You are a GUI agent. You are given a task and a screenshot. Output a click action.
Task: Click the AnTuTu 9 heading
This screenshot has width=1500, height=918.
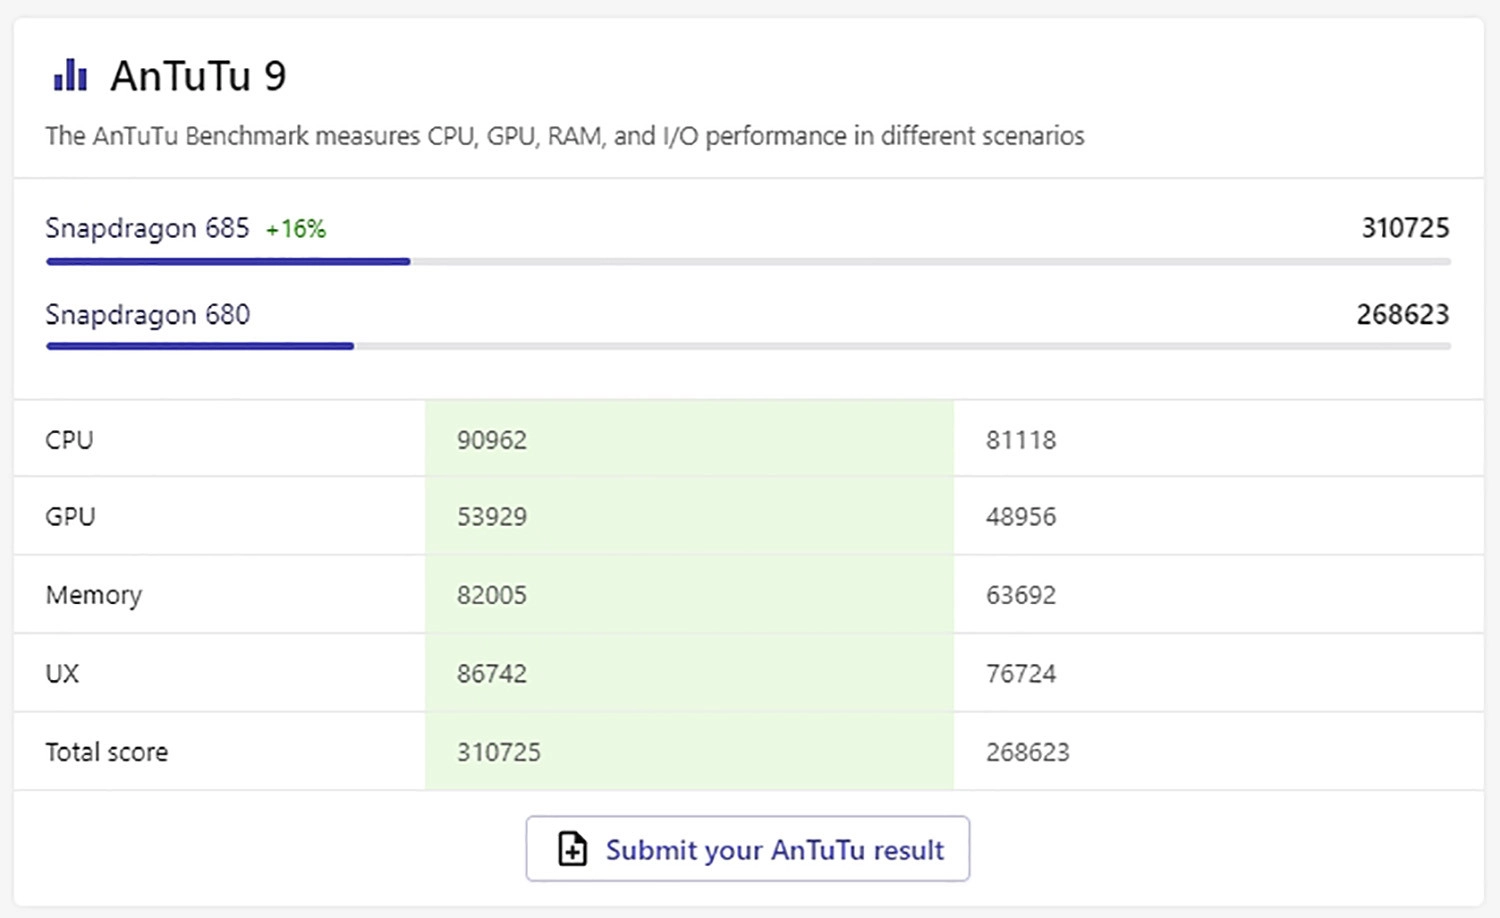point(198,76)
